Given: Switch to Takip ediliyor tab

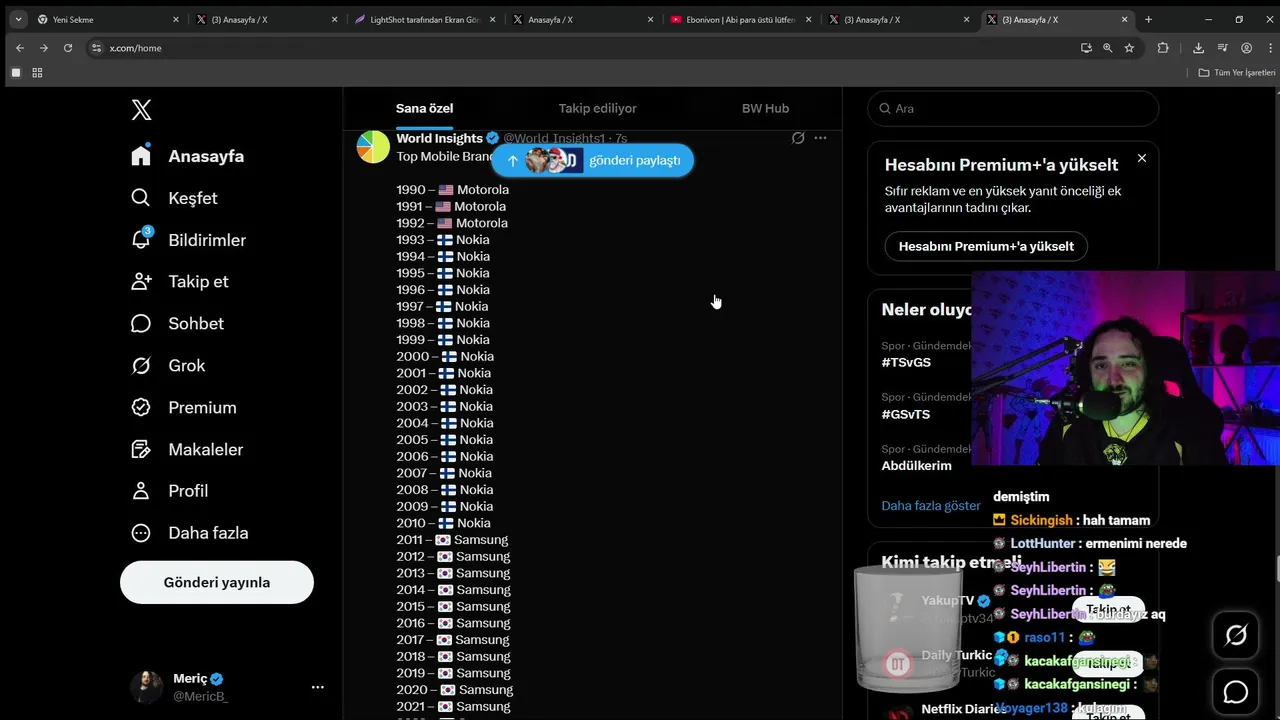Looking at the screenshot, I should [597, 108].
